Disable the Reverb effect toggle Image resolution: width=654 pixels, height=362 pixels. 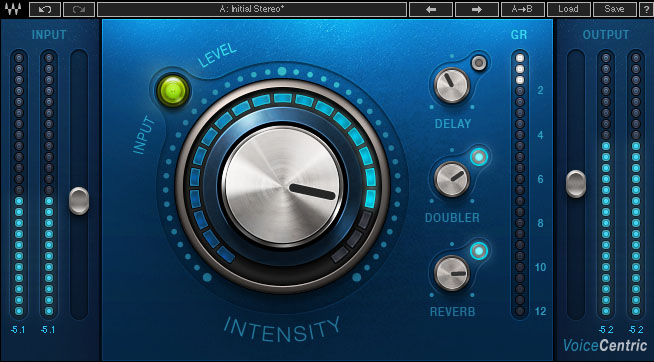pyautogui.click(x=479, y=251)
